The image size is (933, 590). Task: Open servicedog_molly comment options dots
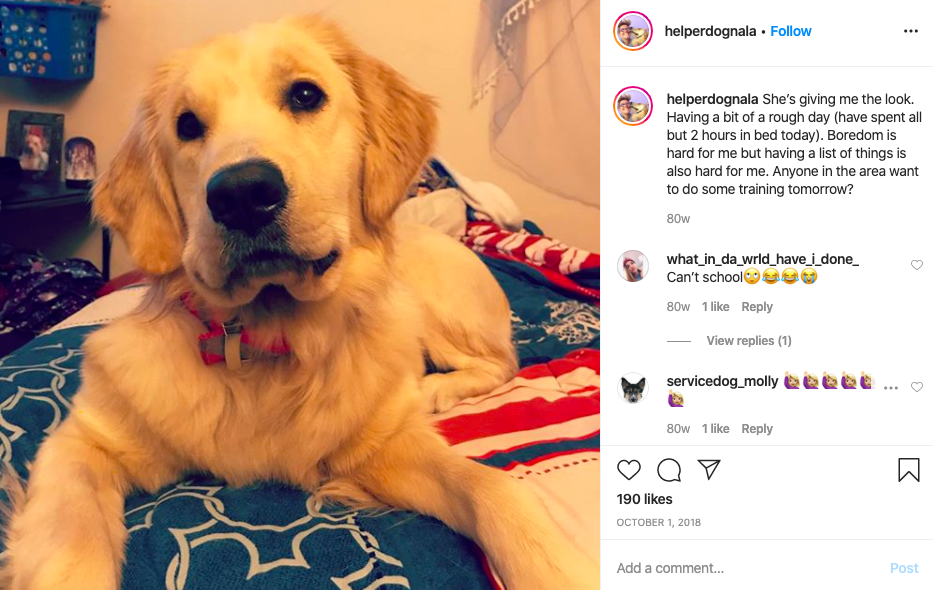pyautogui.click(x=891, y=388)
